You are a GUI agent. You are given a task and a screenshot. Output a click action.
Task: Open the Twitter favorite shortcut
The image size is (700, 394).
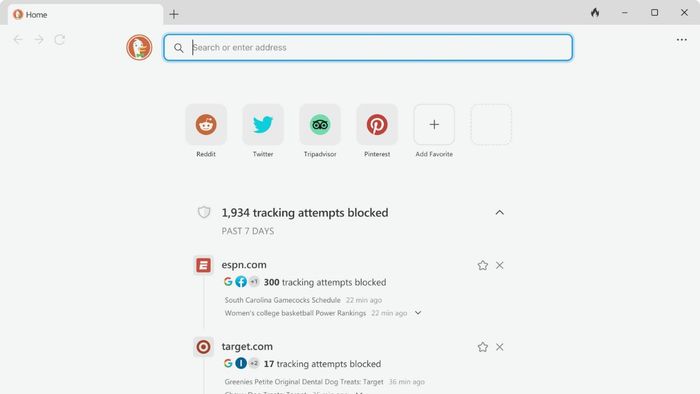[x=263, y=124]
